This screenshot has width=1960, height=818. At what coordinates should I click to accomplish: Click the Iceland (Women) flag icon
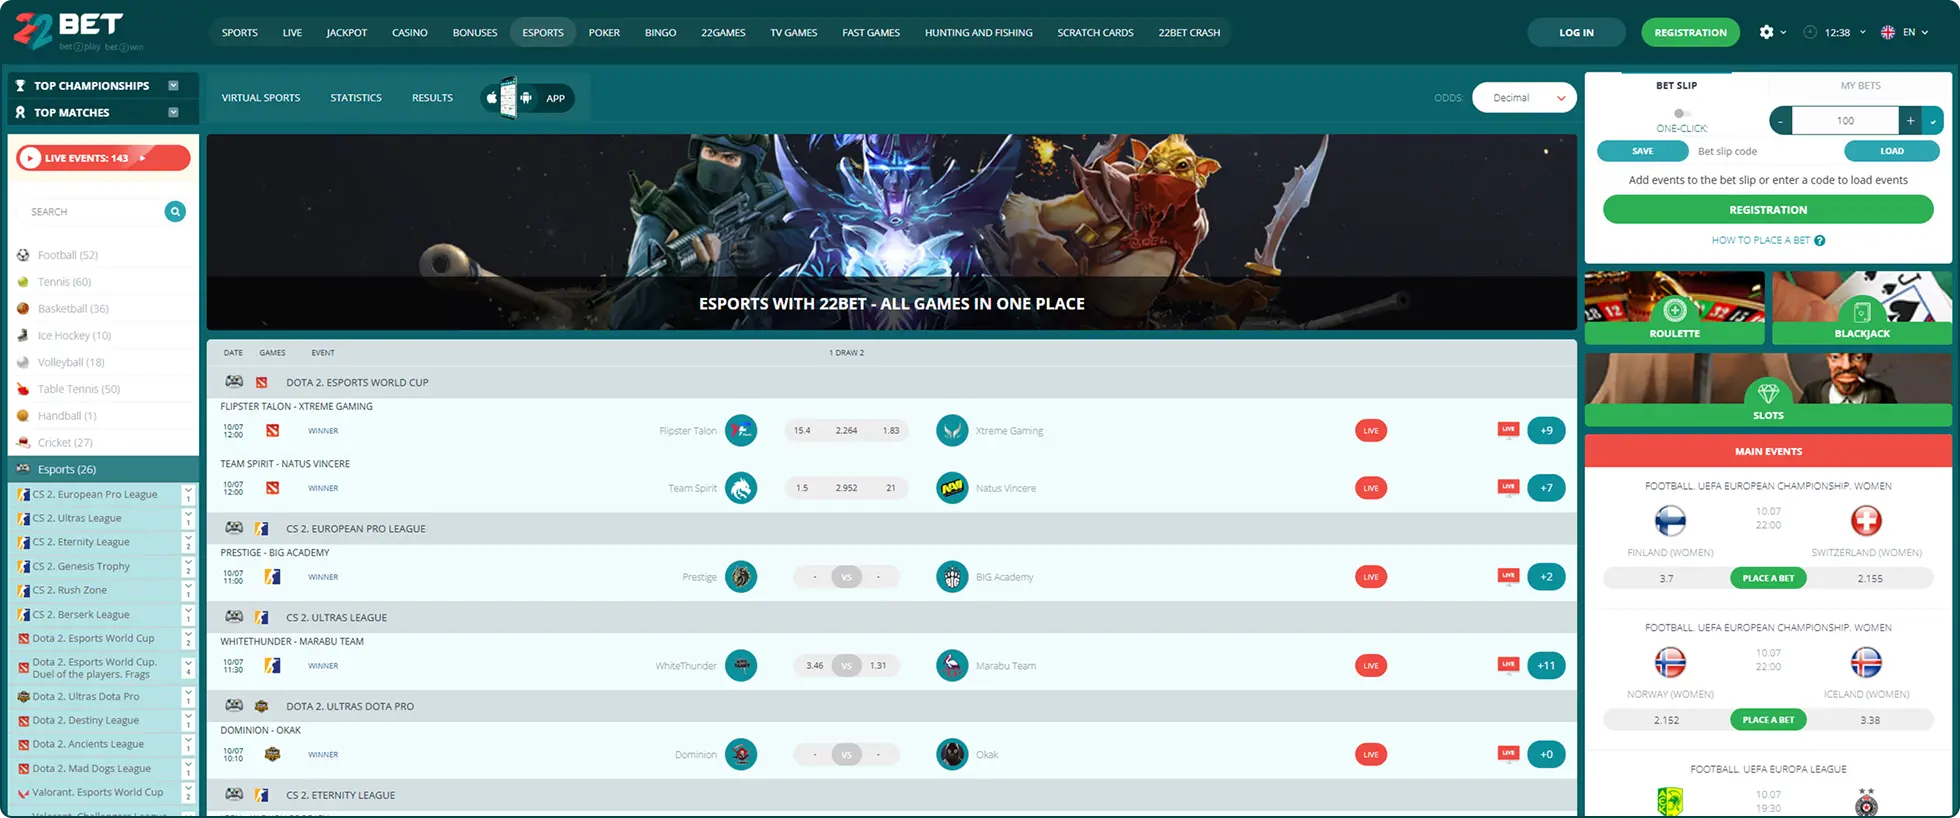coord(1866,662)
